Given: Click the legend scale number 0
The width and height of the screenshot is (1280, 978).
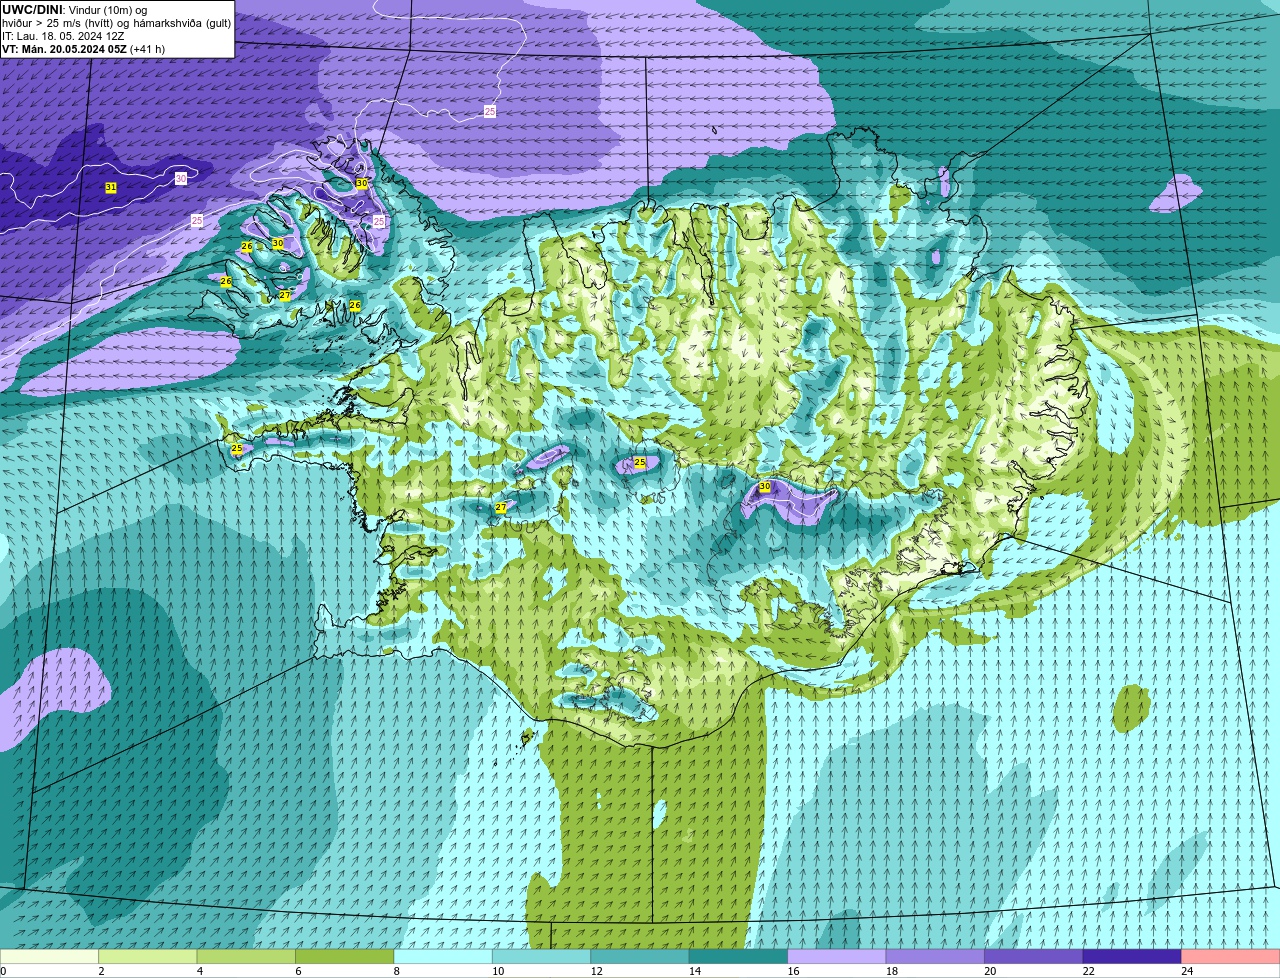Looking at the screenshot, I should tap(3, 971).
